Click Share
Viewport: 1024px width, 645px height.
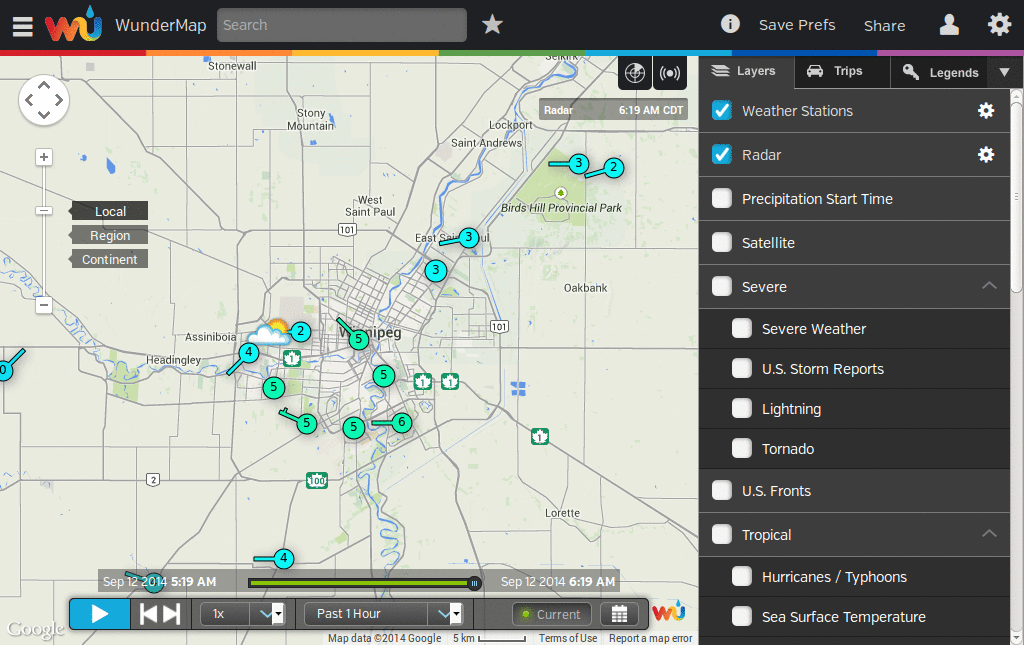coord(884,25)
